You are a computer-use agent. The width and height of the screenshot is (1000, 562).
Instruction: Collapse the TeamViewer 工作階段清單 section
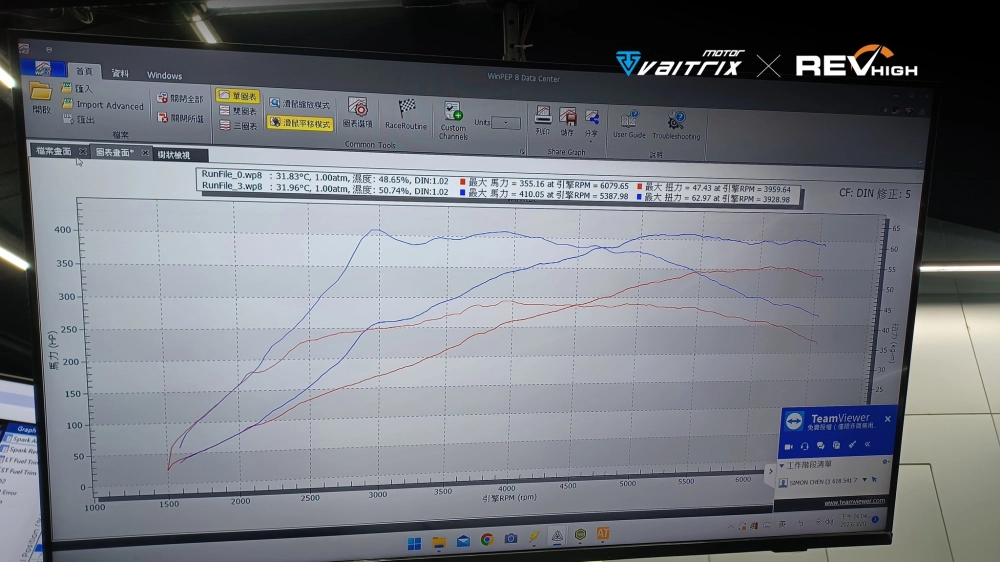(782, 466)
